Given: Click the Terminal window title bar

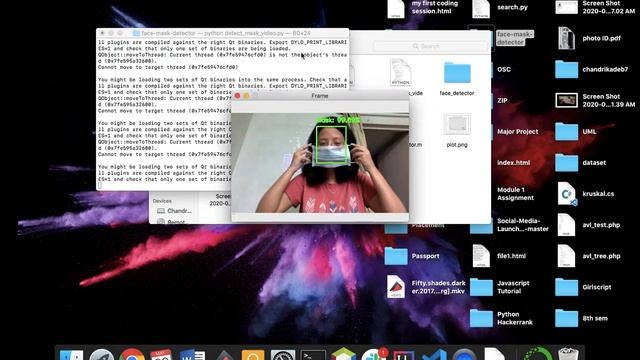Looking at the screenshot, I should pos(222,33).
